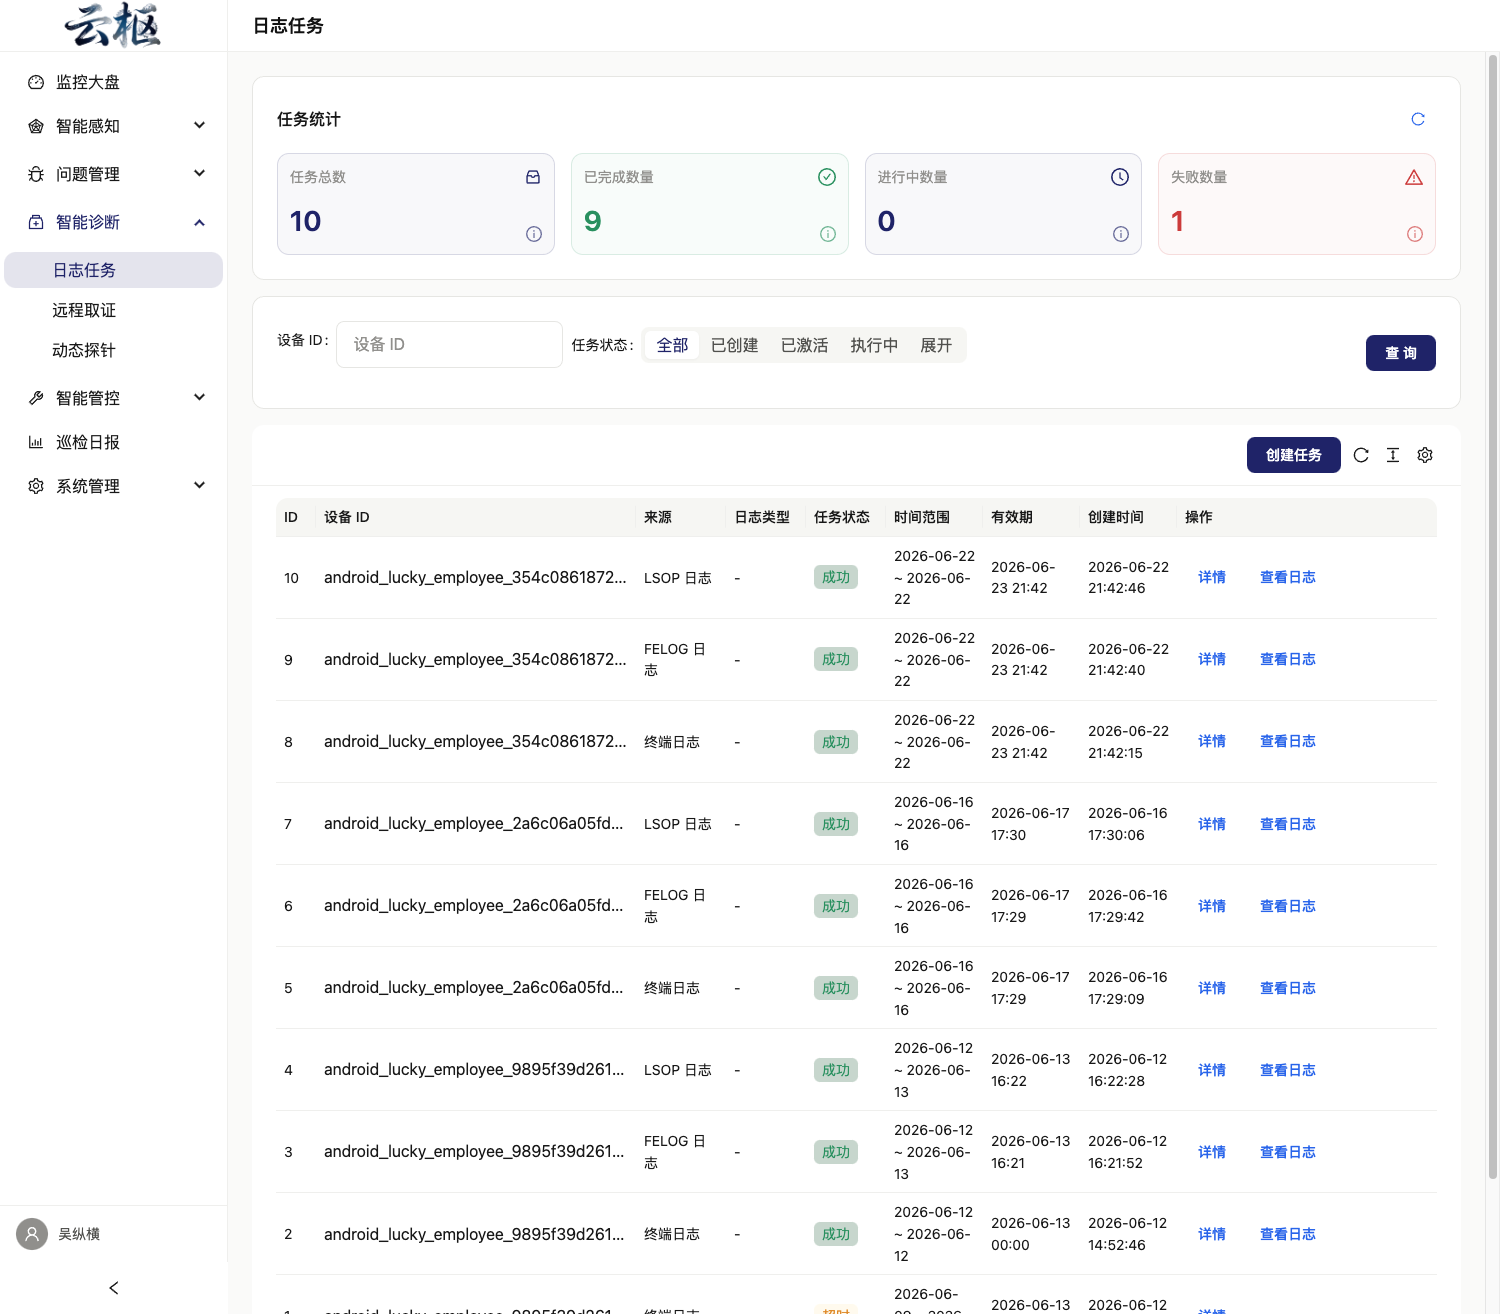Click the 巡检日报 chart icon
This screenshot has height=1314, width=1500.
click(x=36, y=442)
